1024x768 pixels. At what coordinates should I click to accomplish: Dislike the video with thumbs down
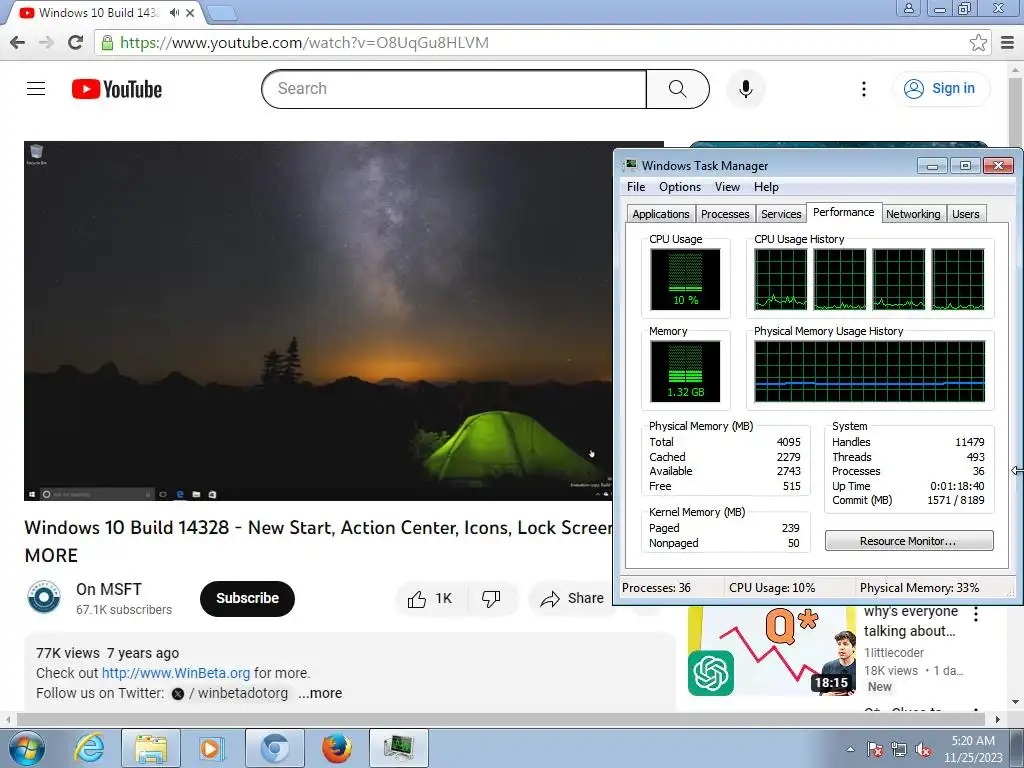pyautogui.click(x=491, y=598)
